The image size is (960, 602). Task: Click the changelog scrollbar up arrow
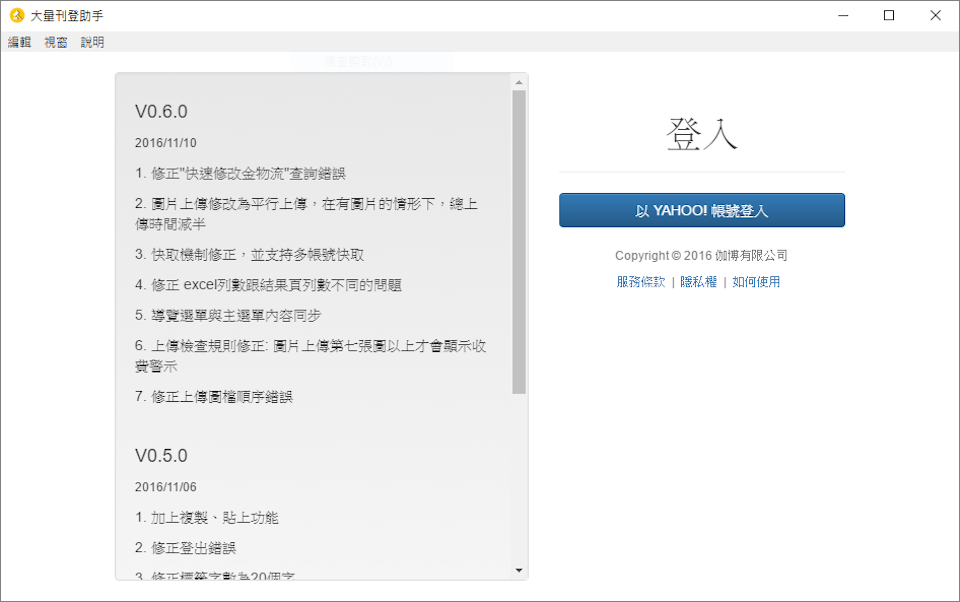pyautogui.click(x=519, y=82)
